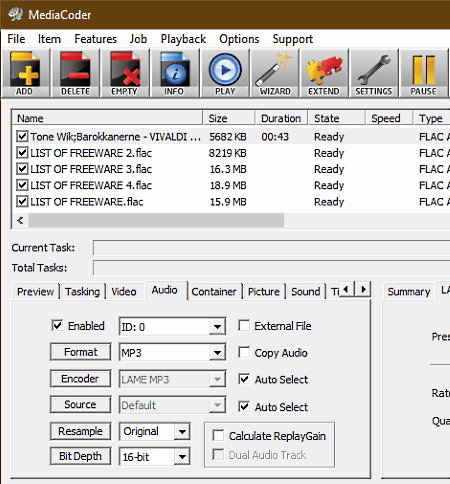Open the EXTEND puzzle icon
Screen dimensions: 450x484
click(x=324, y=73)
